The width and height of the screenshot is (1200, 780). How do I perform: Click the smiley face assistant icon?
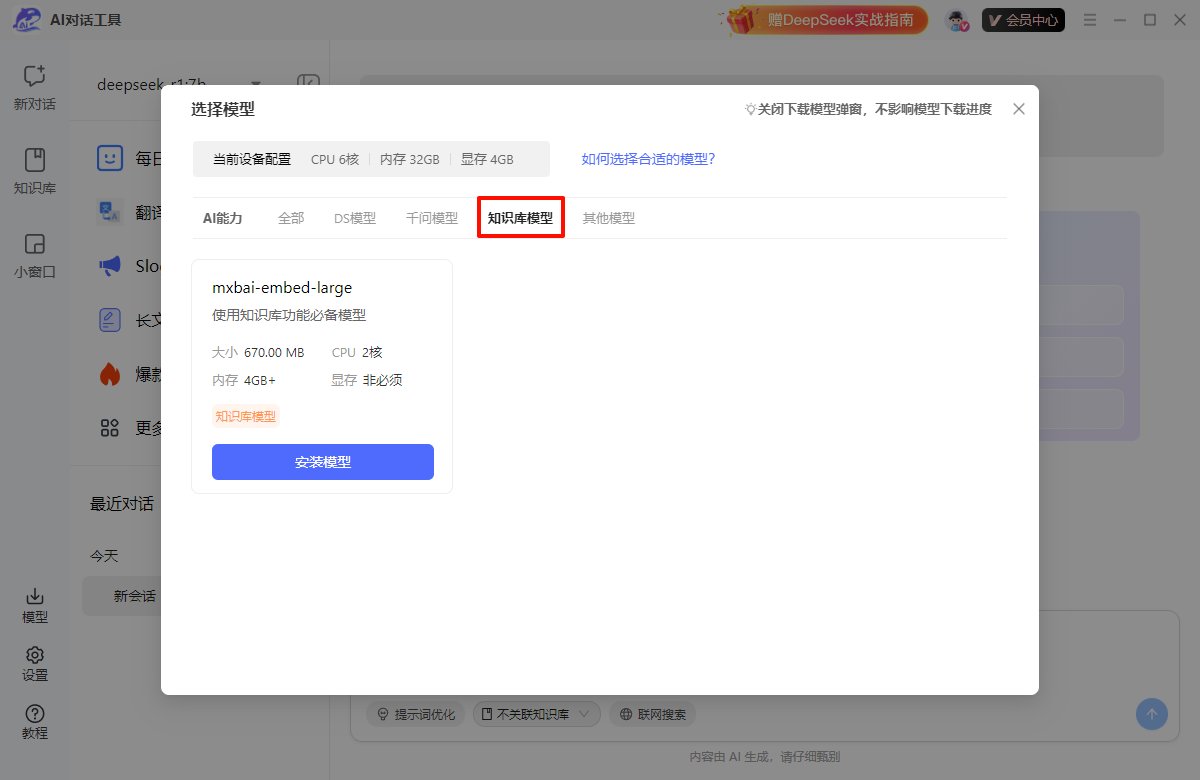pos(110,158)
